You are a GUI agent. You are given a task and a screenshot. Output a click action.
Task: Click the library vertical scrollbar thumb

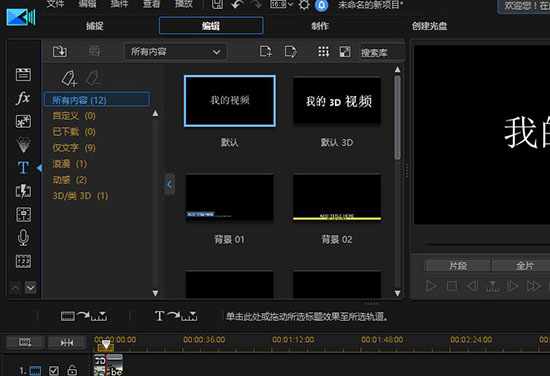point(397,118)
